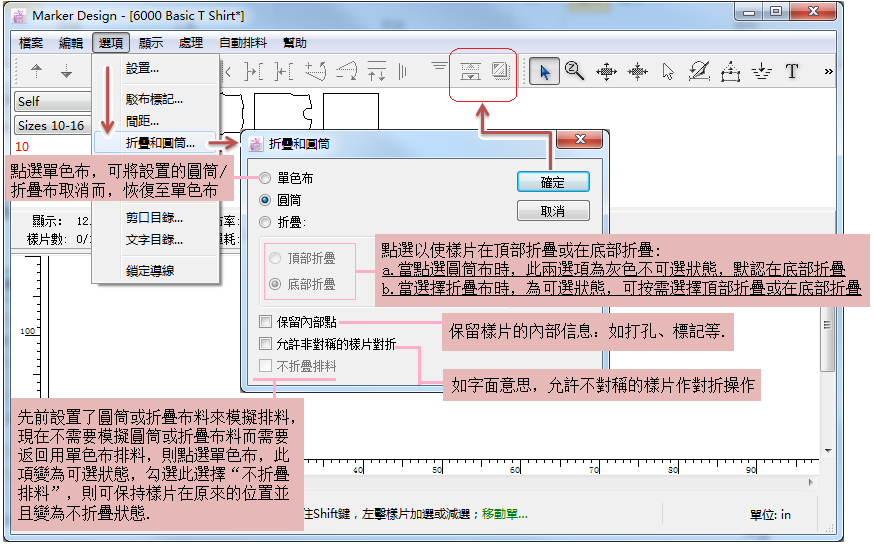Click the four-way move arrows icon
This screenshot has height=544, width=873.
(605, 71)
